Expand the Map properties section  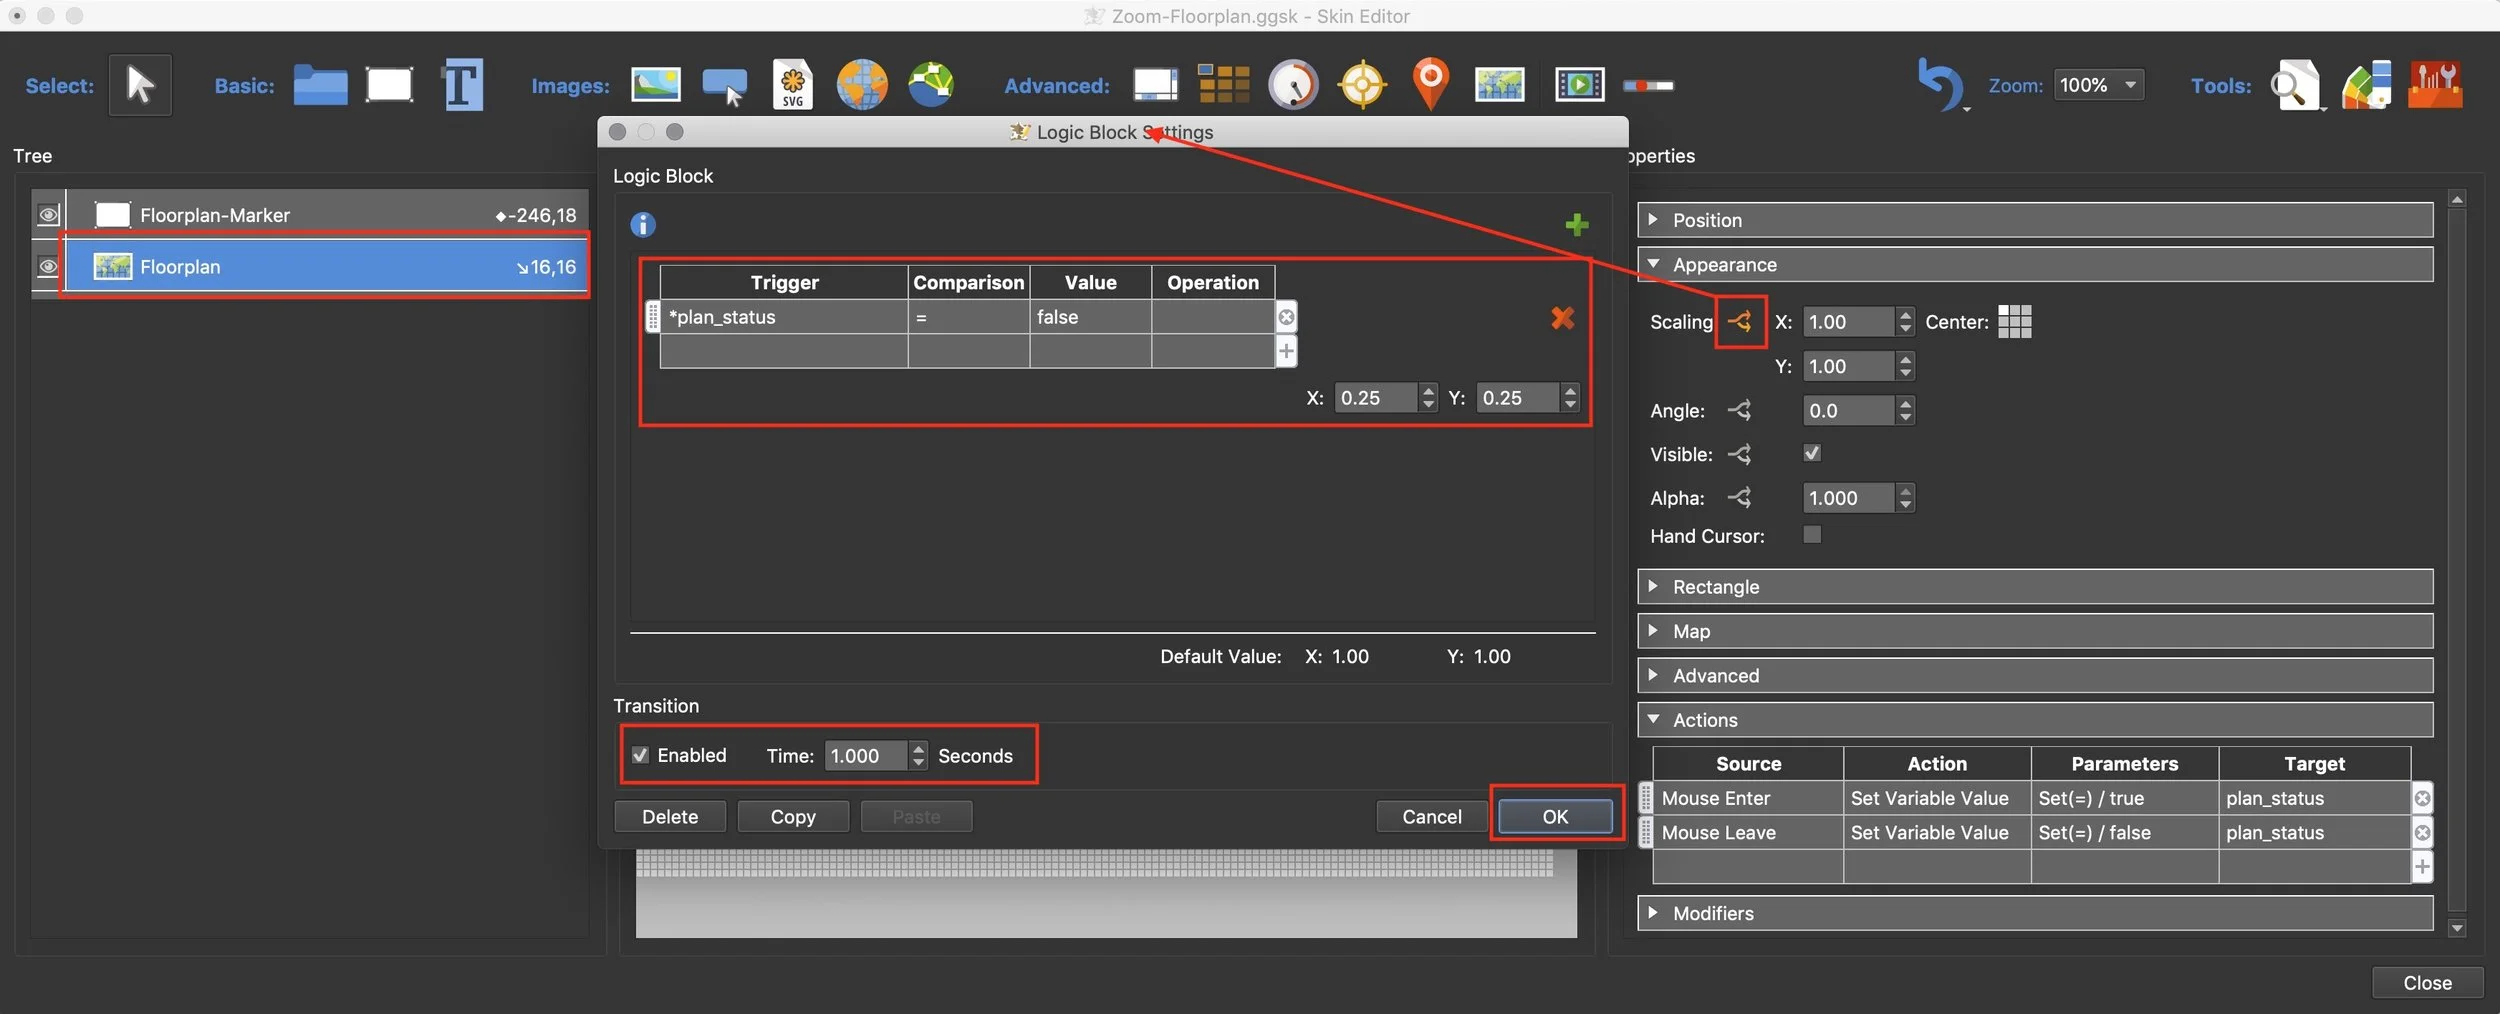(2035, 631)
